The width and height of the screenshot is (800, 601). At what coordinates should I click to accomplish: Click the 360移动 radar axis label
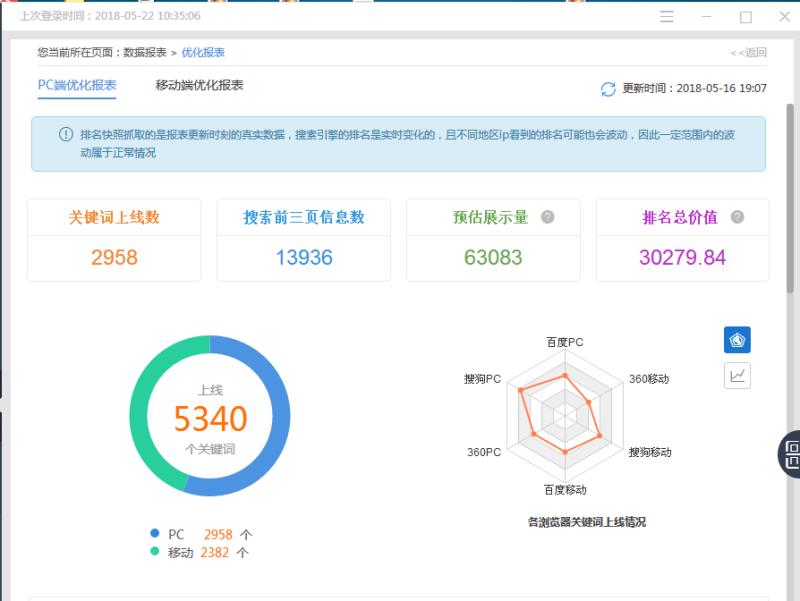[648, 379]
